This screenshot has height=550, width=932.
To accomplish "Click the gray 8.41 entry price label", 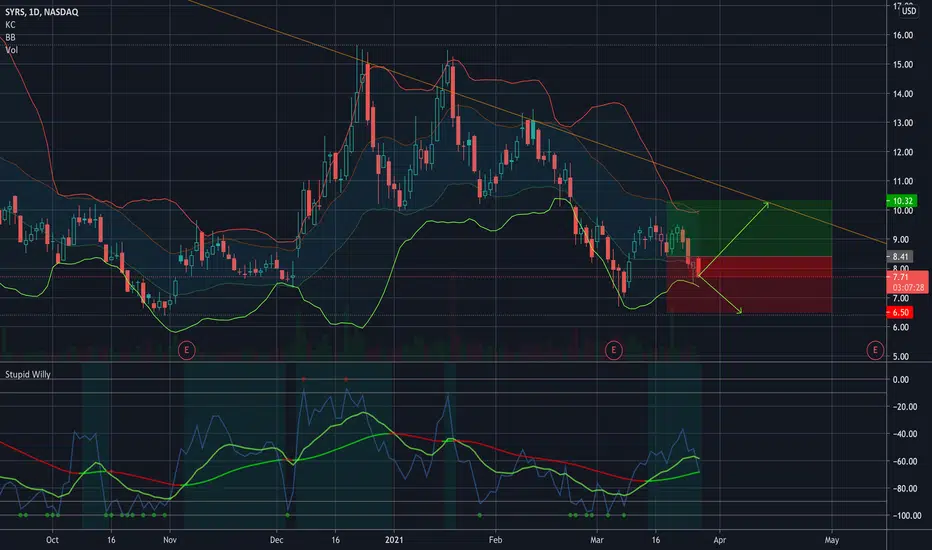I will tap(900, 257).
